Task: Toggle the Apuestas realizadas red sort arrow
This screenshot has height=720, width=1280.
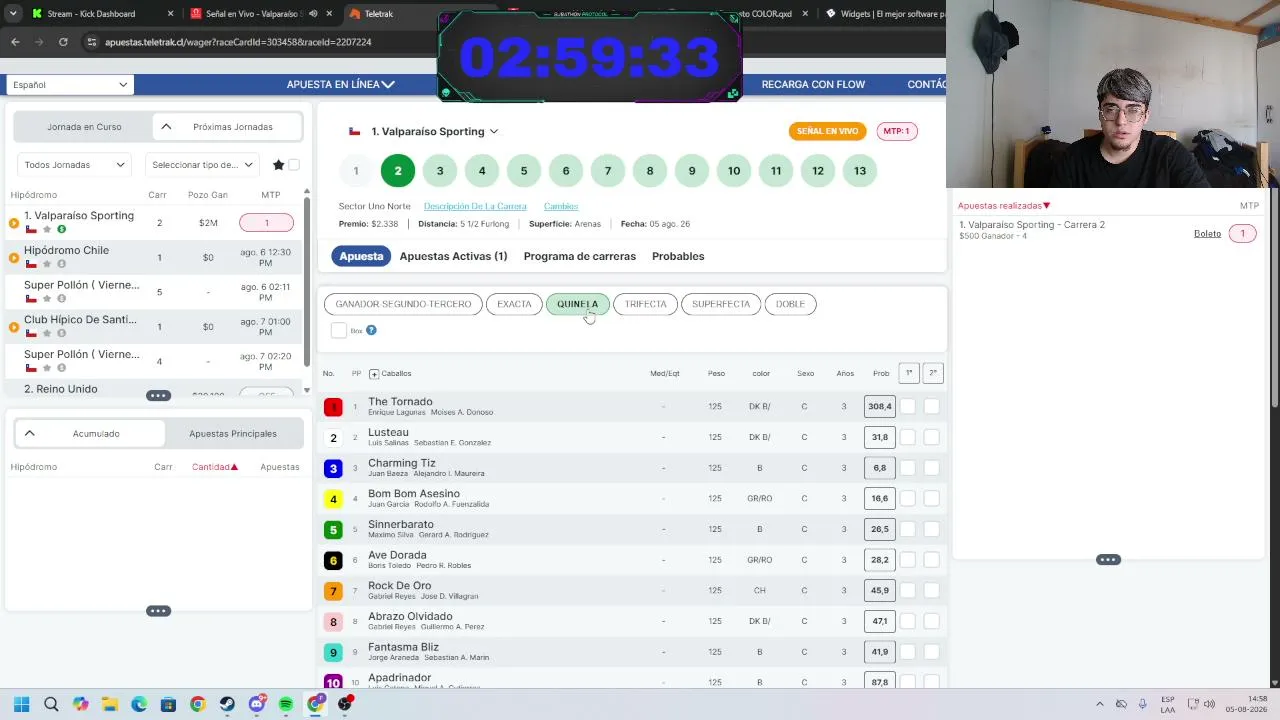Action: point(1047,206)
